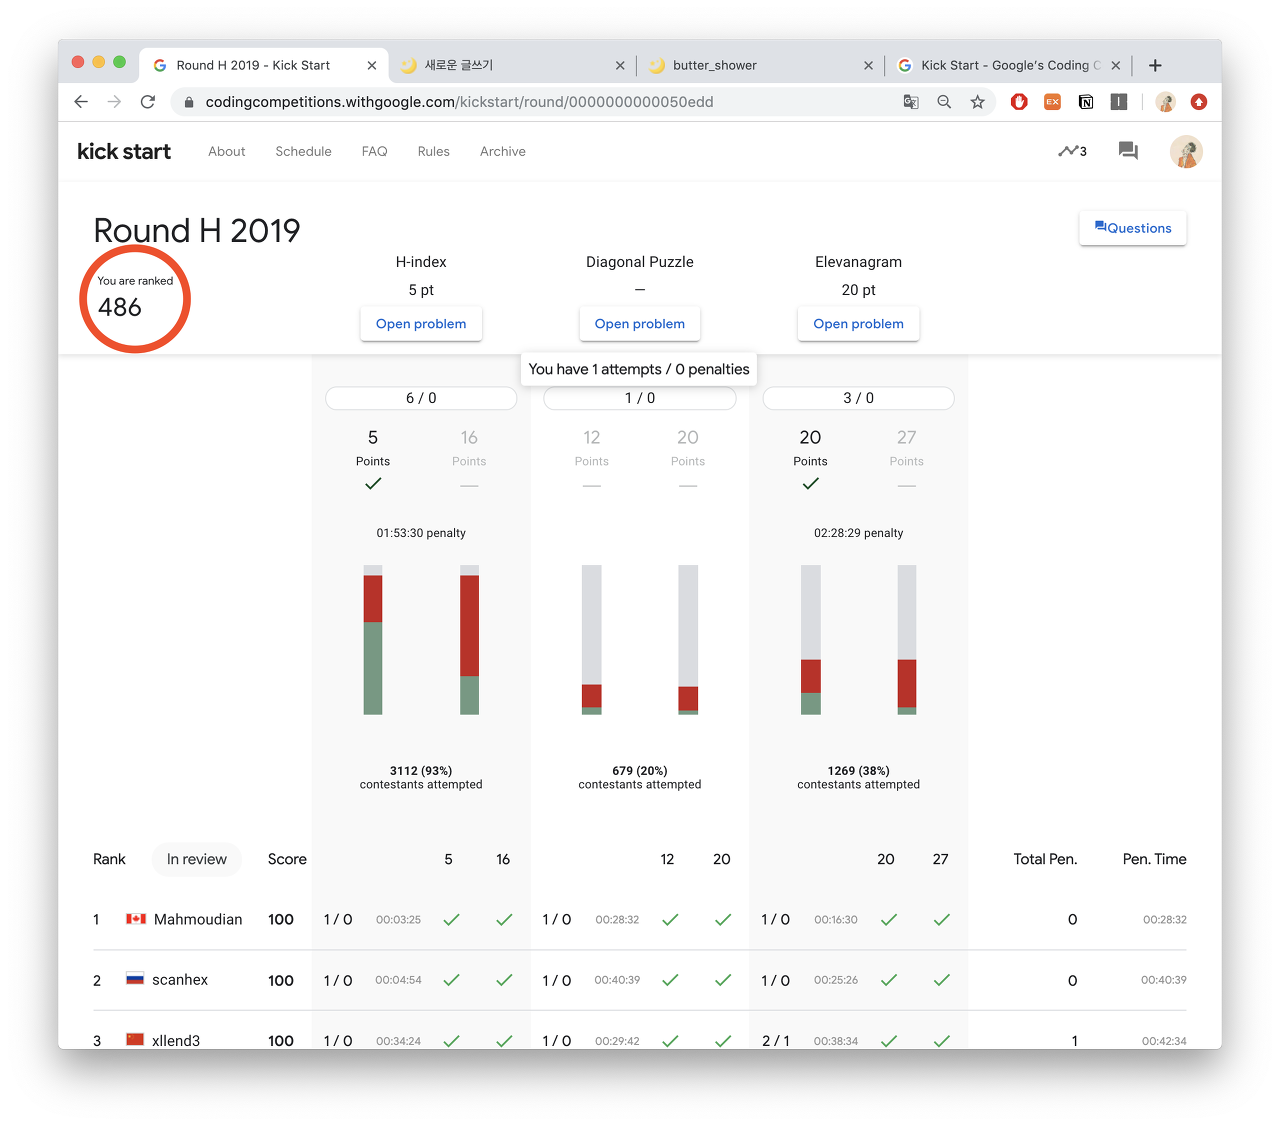This screenshot has height=1126, width=1280.
Task: Click the red hand blocker extension icon
Action: point(1019,102)
